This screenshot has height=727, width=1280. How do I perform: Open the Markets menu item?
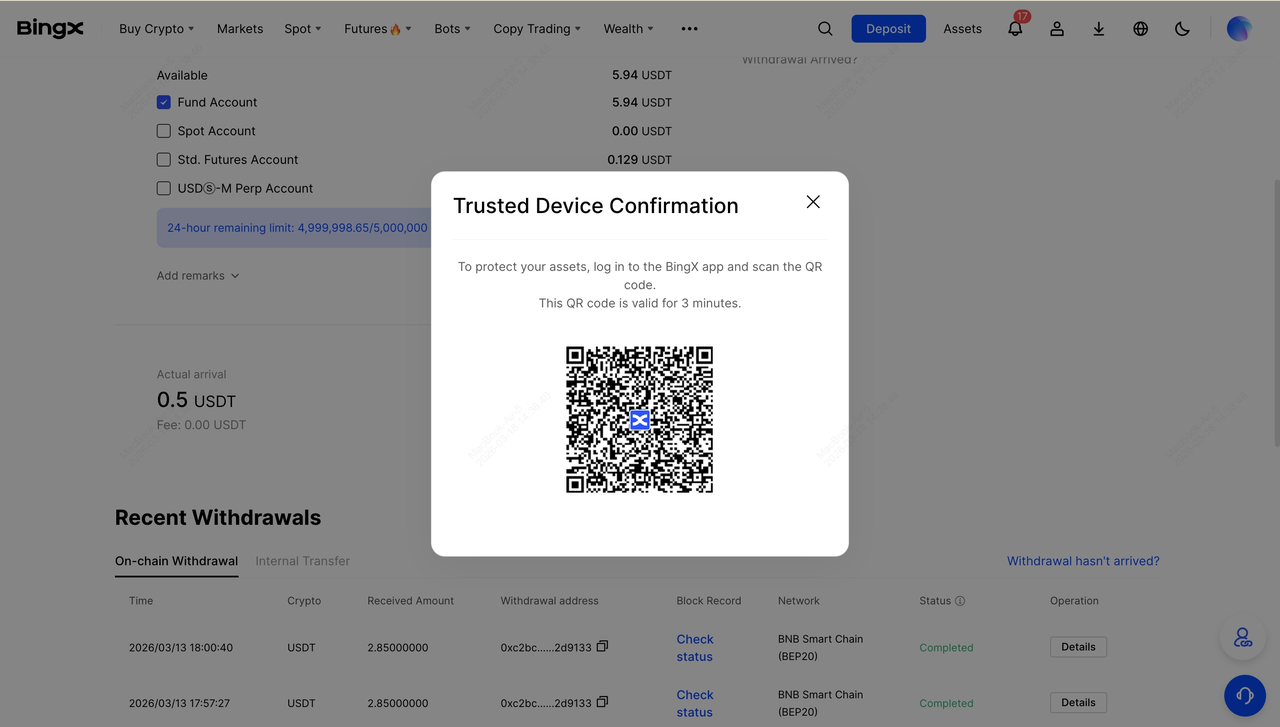240,29
